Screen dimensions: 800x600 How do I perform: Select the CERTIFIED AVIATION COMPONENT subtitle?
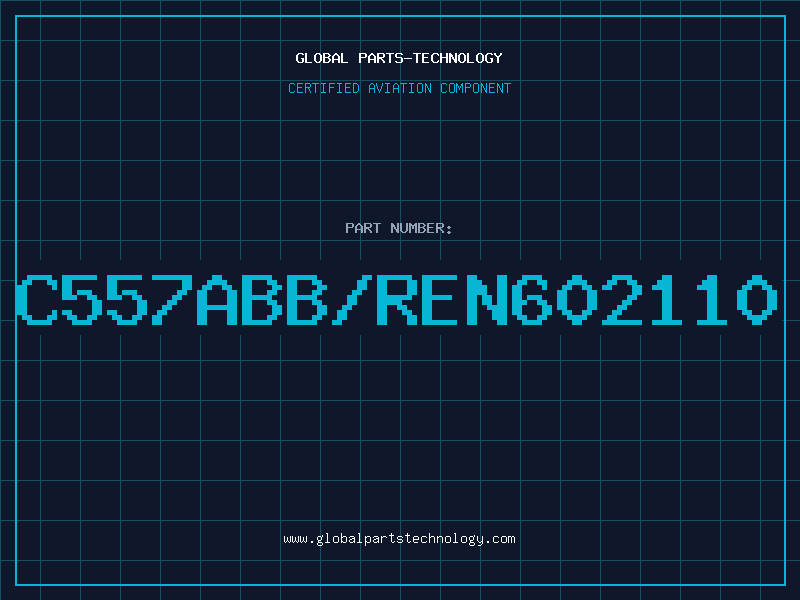click(x=399, y=88)
